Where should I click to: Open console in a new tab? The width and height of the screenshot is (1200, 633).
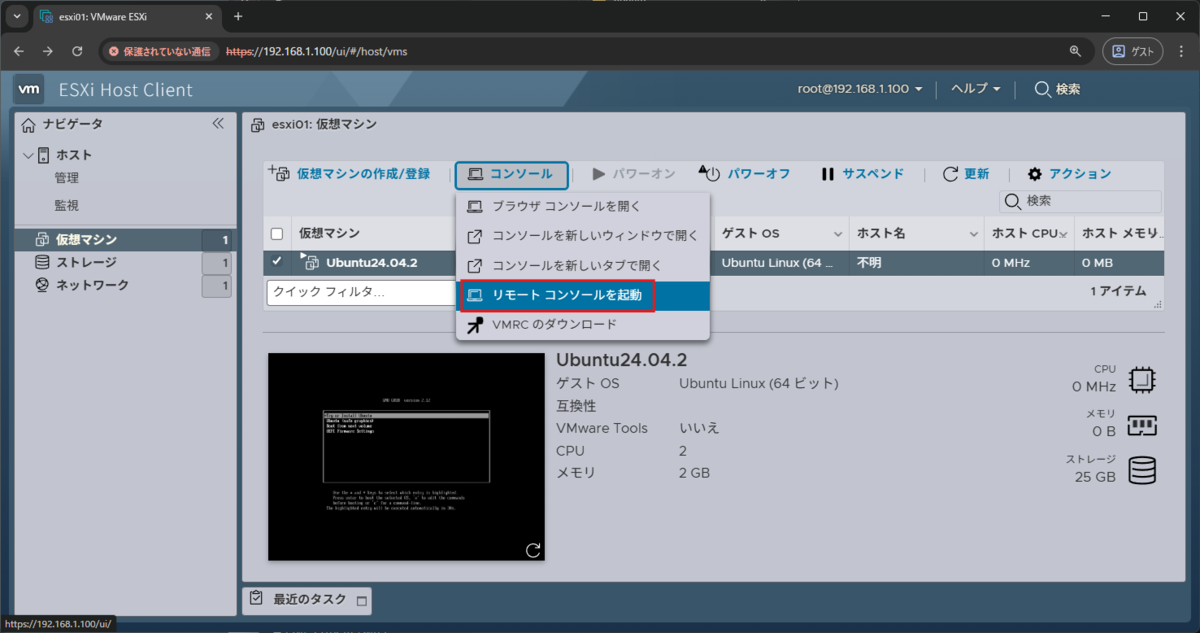[583, 266]
